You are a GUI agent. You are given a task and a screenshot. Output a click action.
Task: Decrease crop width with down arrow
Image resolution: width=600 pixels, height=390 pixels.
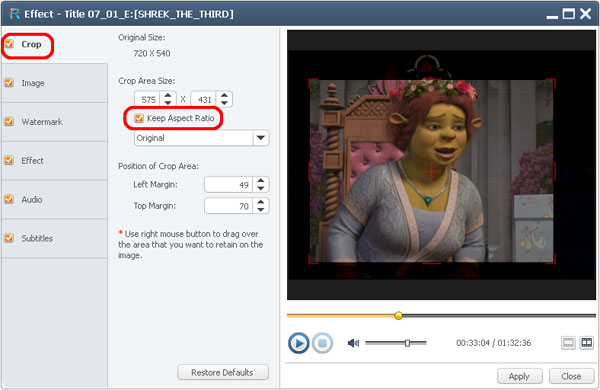168,103
